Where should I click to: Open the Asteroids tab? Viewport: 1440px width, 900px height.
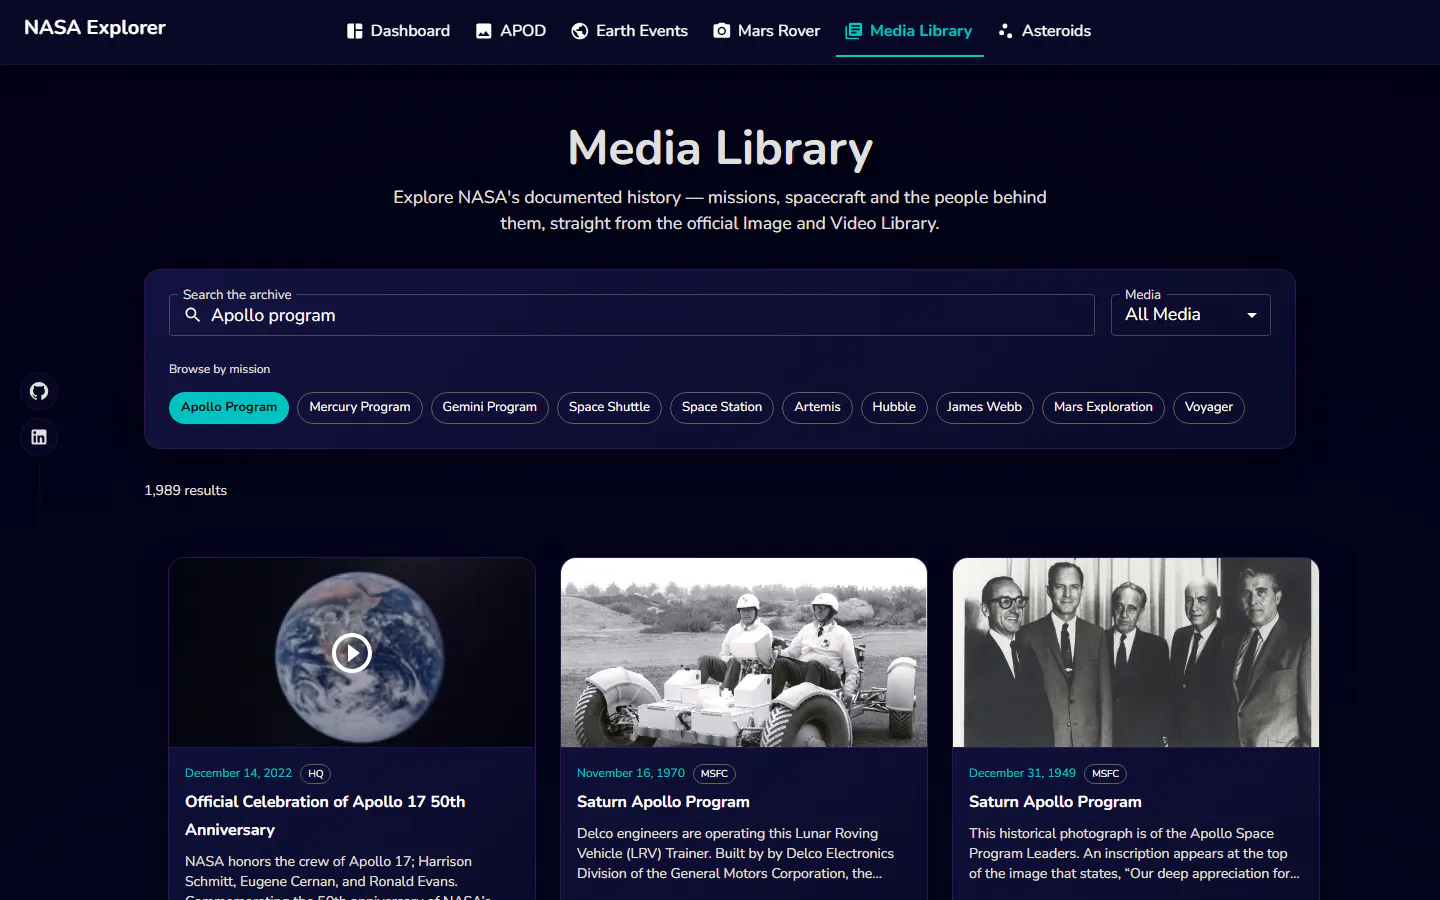click(1045, 31)
